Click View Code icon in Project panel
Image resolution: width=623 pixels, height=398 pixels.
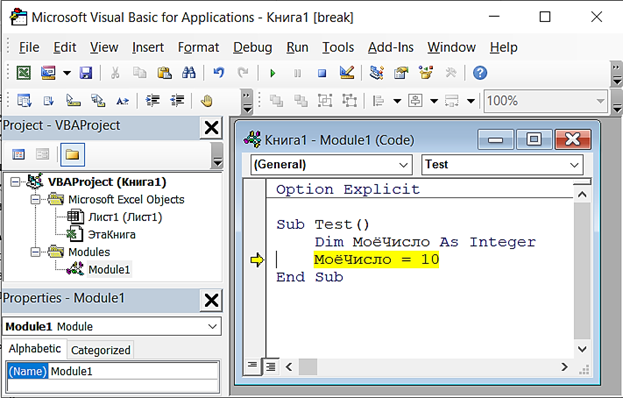click(x=18, y=154)
